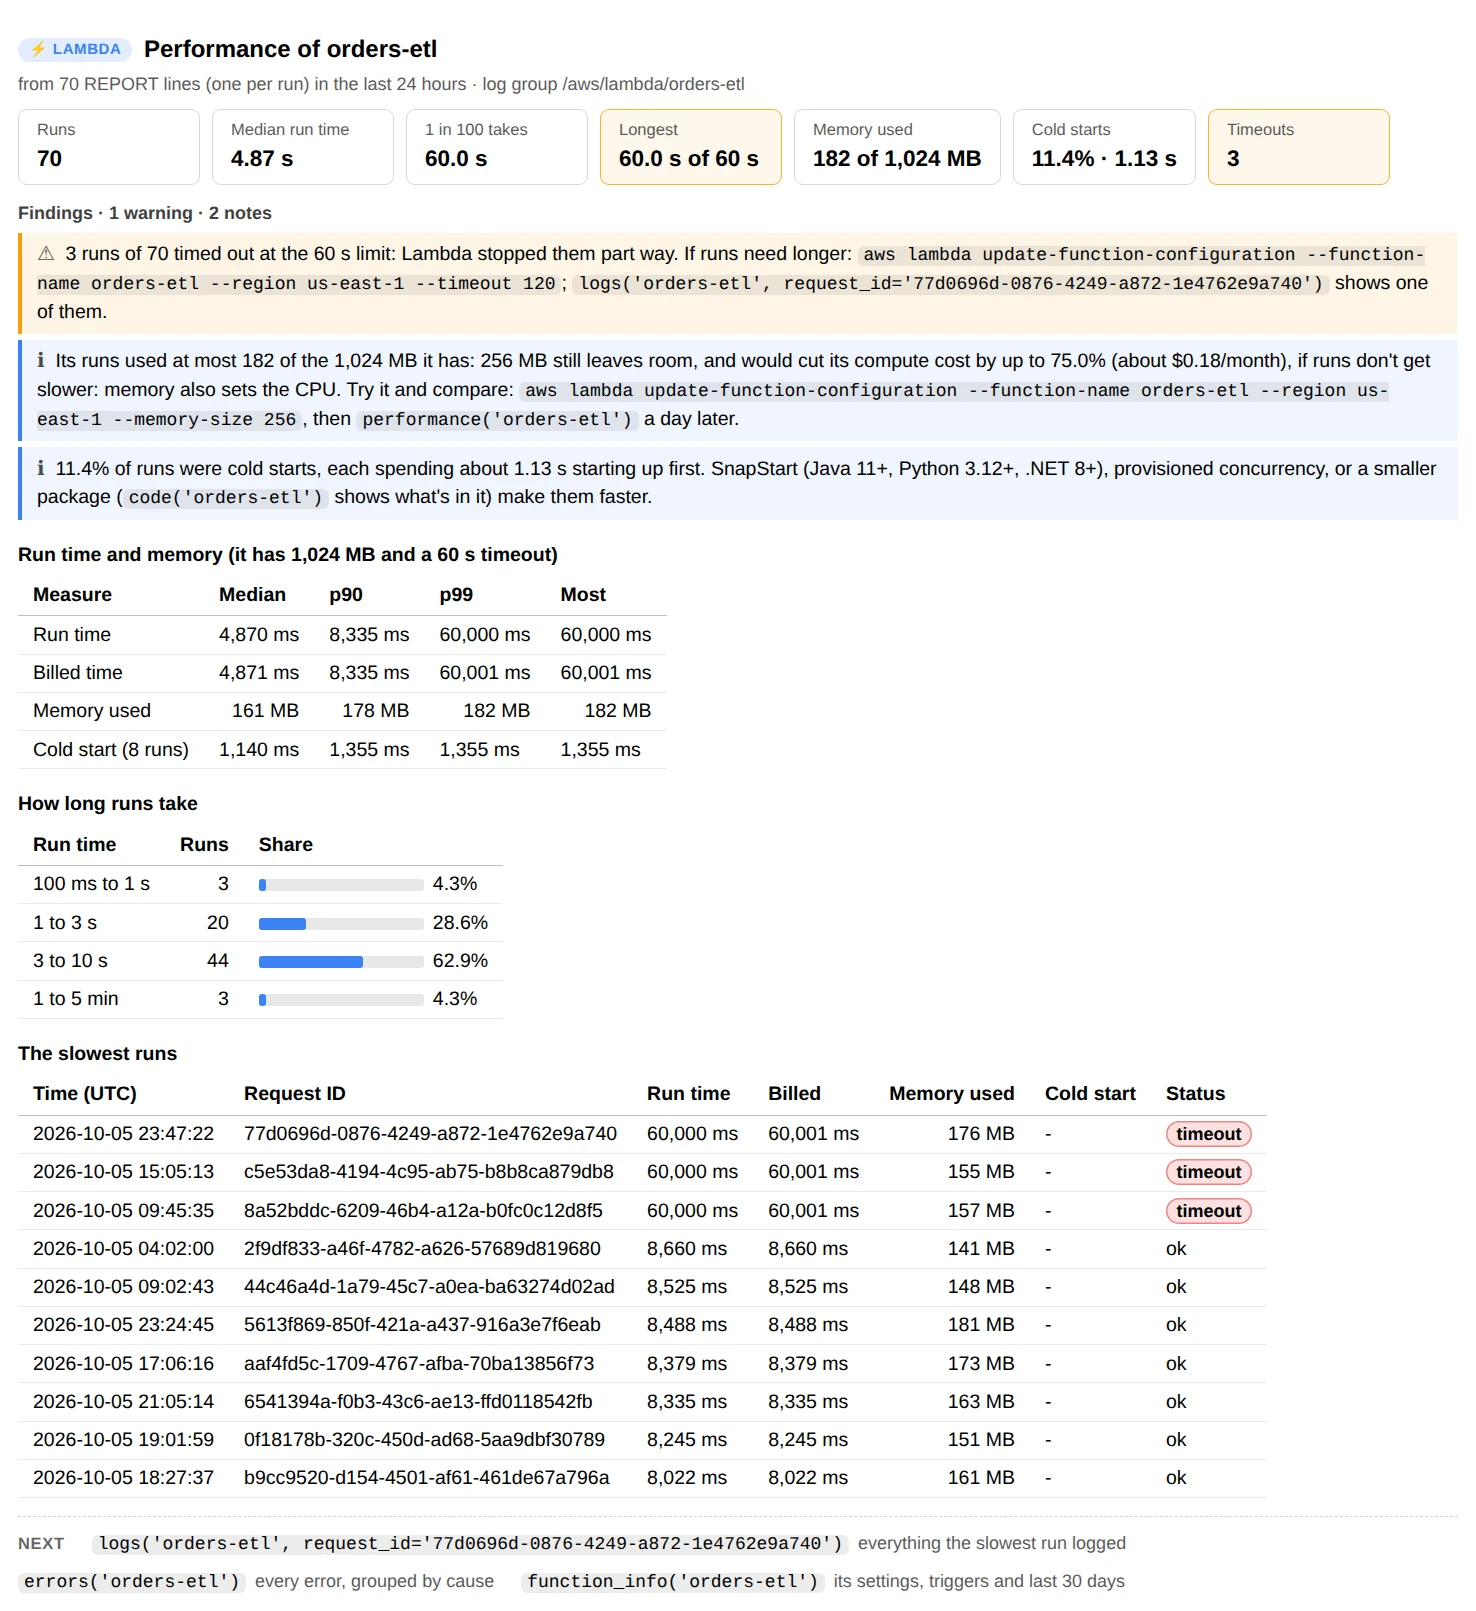Click the 8,660 ms run time cell

tap(687, 1249)
